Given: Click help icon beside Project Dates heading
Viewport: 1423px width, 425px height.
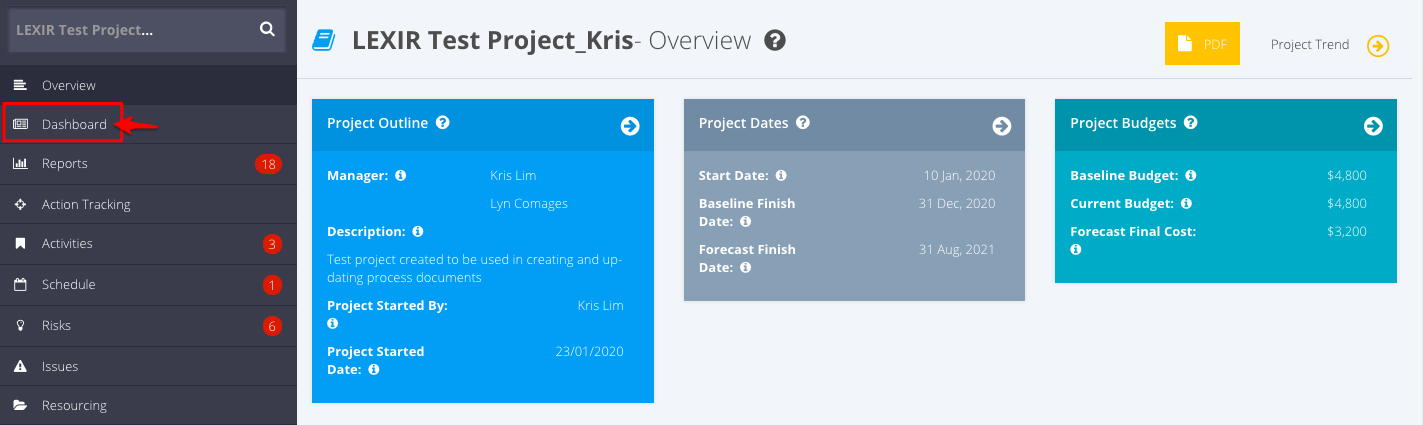Looking at the screenshot, I should coord(803,123).
